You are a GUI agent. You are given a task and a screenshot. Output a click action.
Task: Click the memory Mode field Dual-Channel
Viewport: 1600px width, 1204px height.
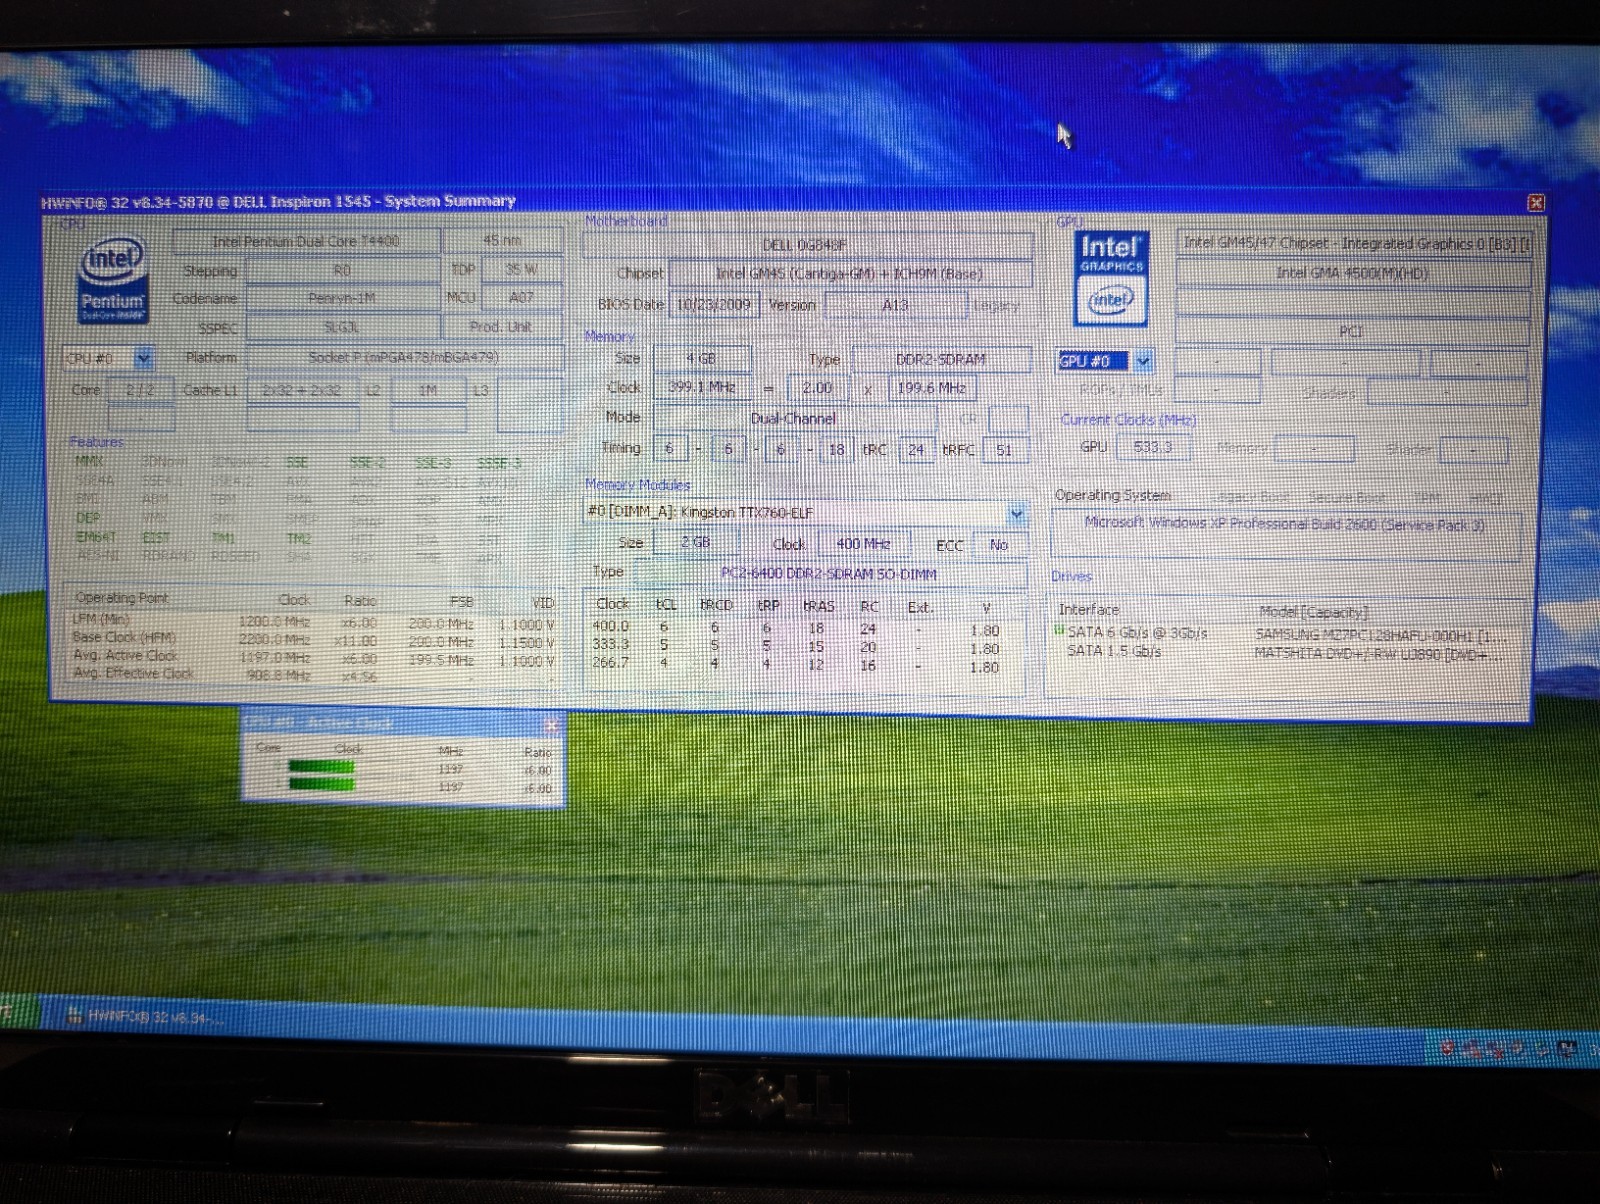(794, 419)
